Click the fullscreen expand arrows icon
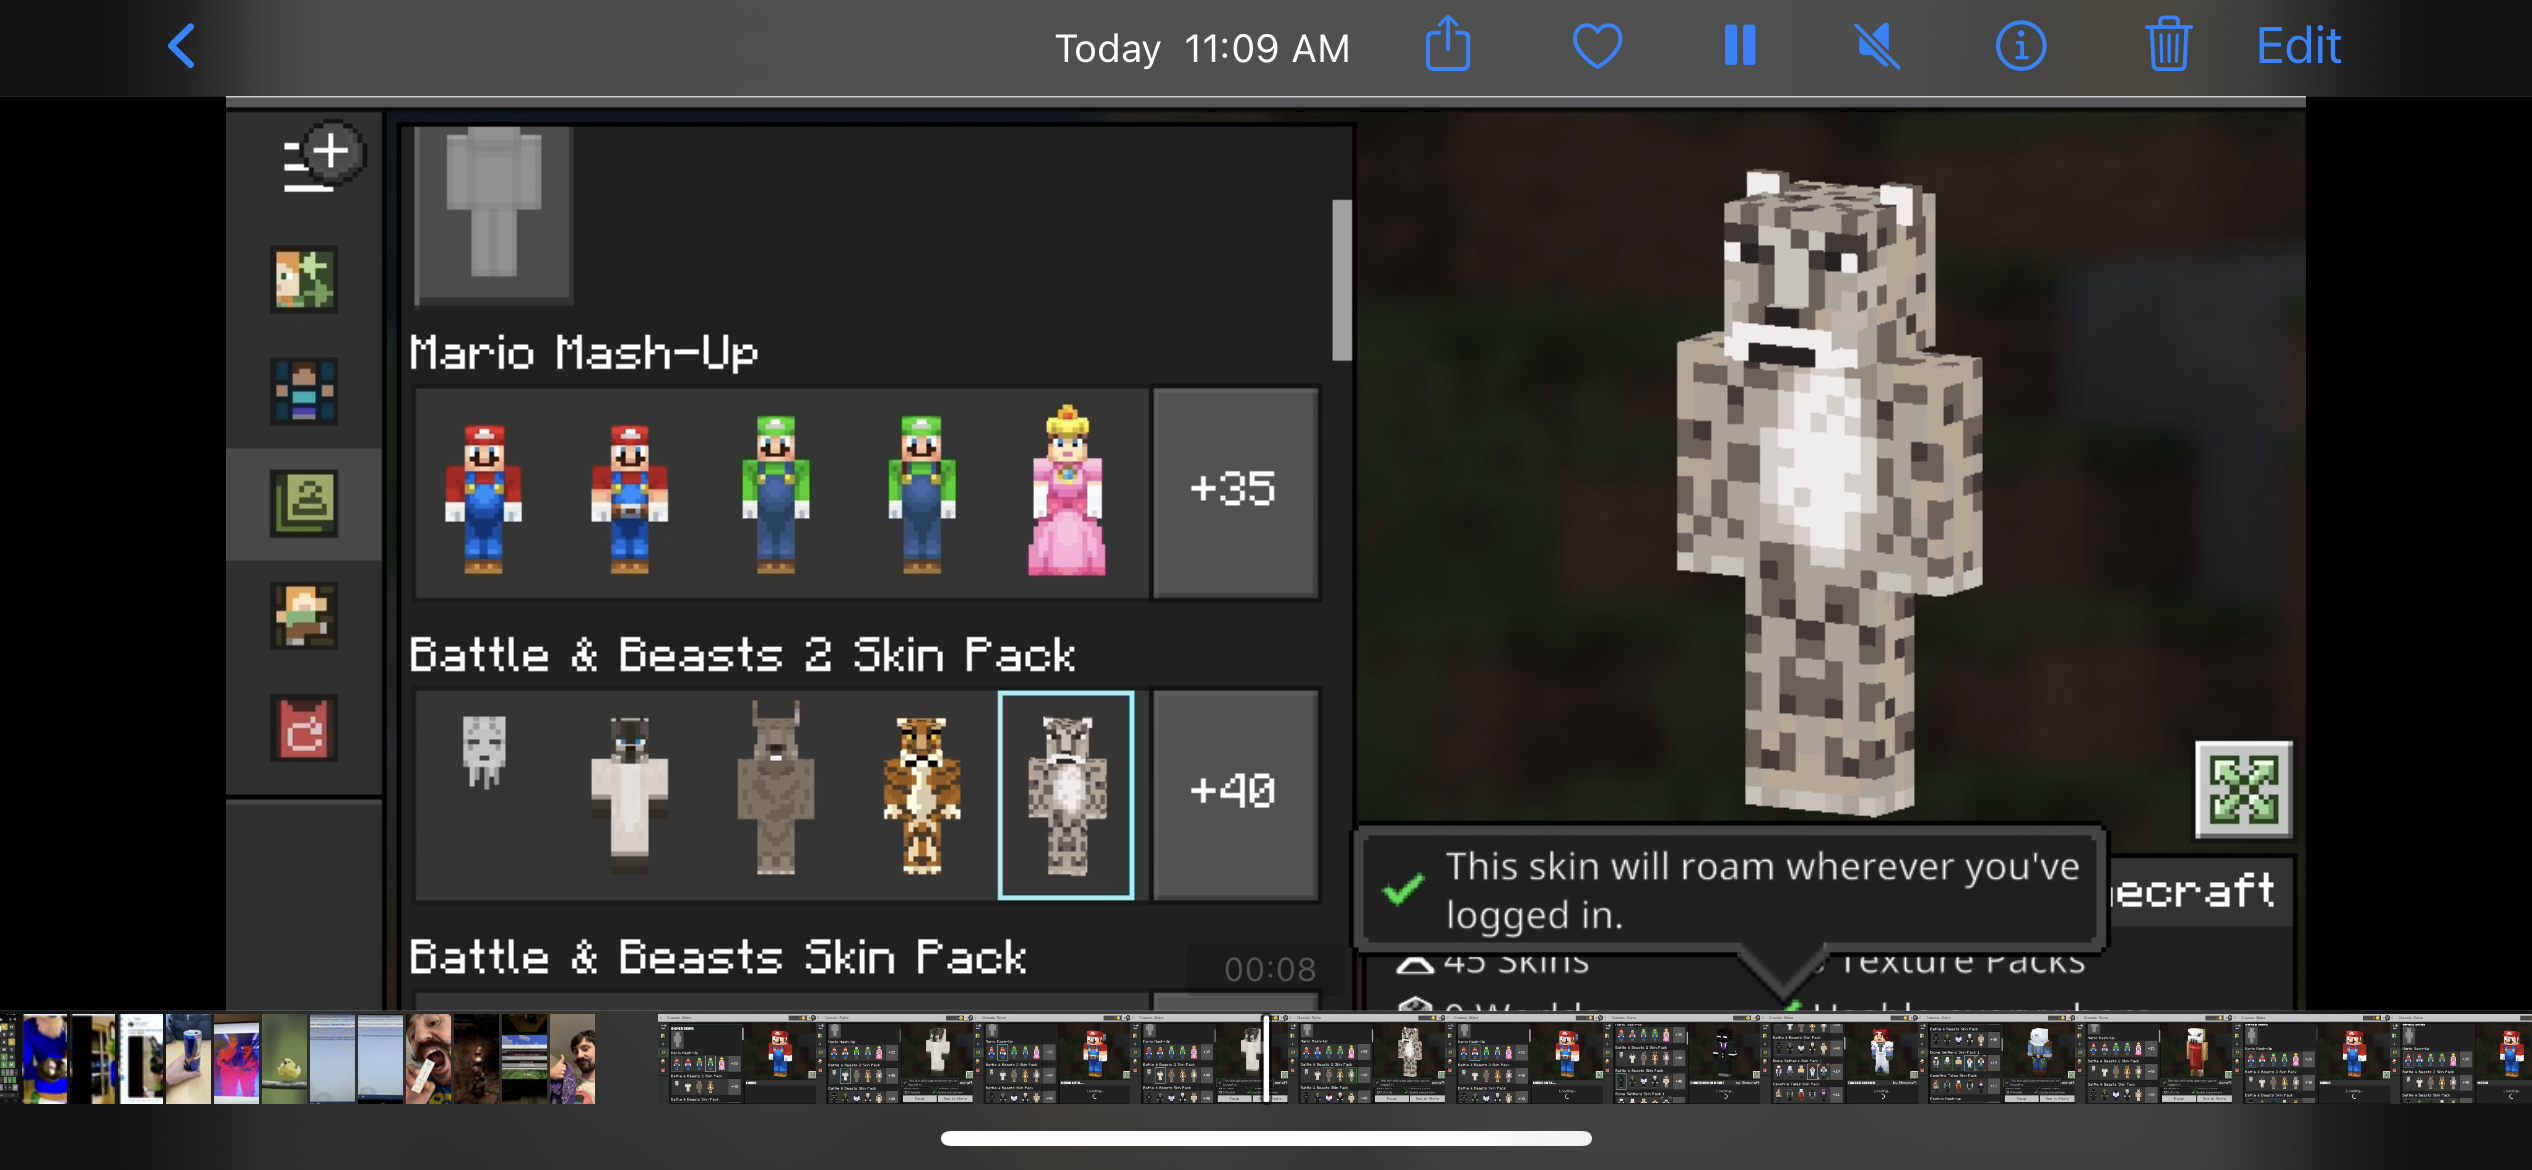Viewport: 2532px width, 1170px height. pyautogui.click(x=2243, y=790)
